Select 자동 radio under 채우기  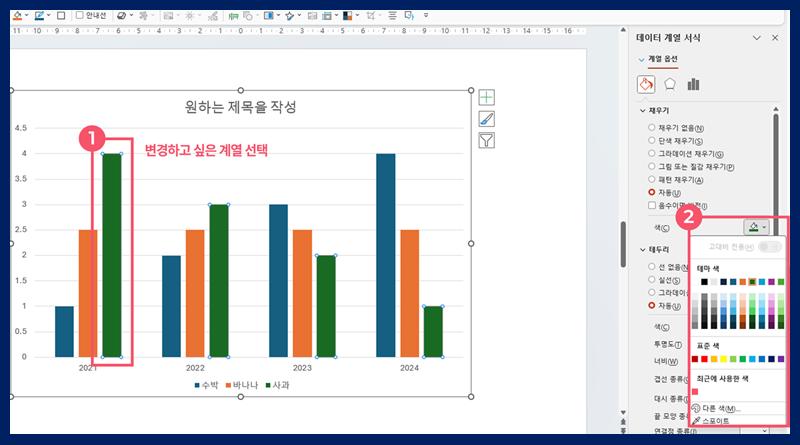point(652,192)
